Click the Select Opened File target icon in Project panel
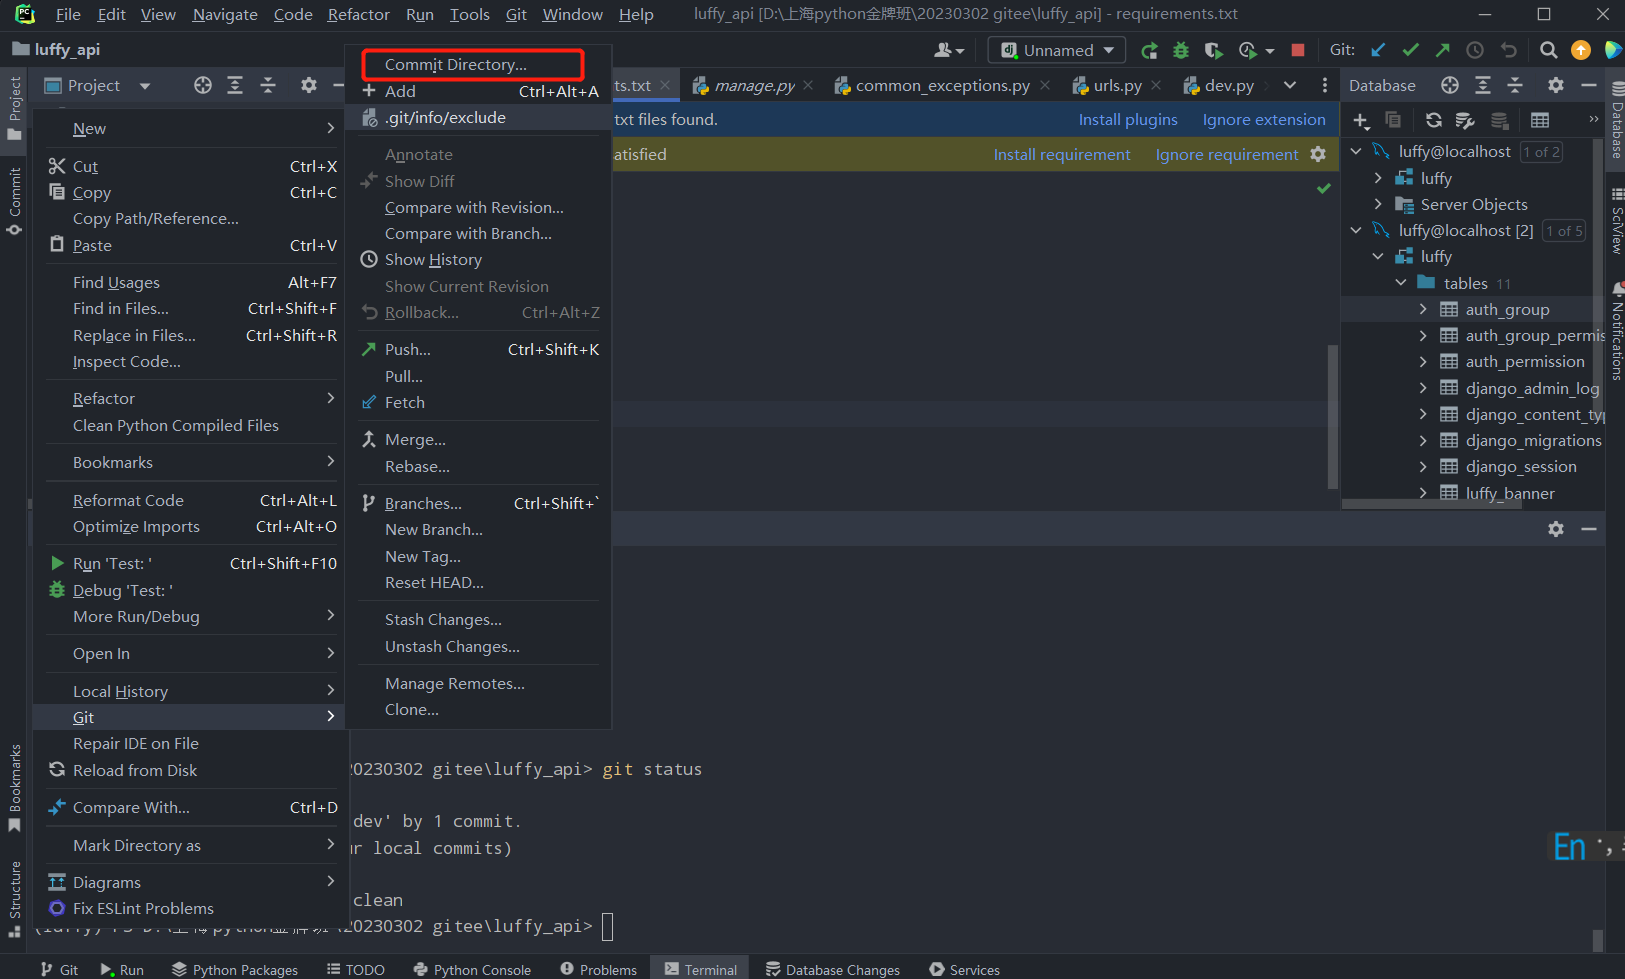The width and height of the screenshot is (1625, 979). click(x=203, y=86)
